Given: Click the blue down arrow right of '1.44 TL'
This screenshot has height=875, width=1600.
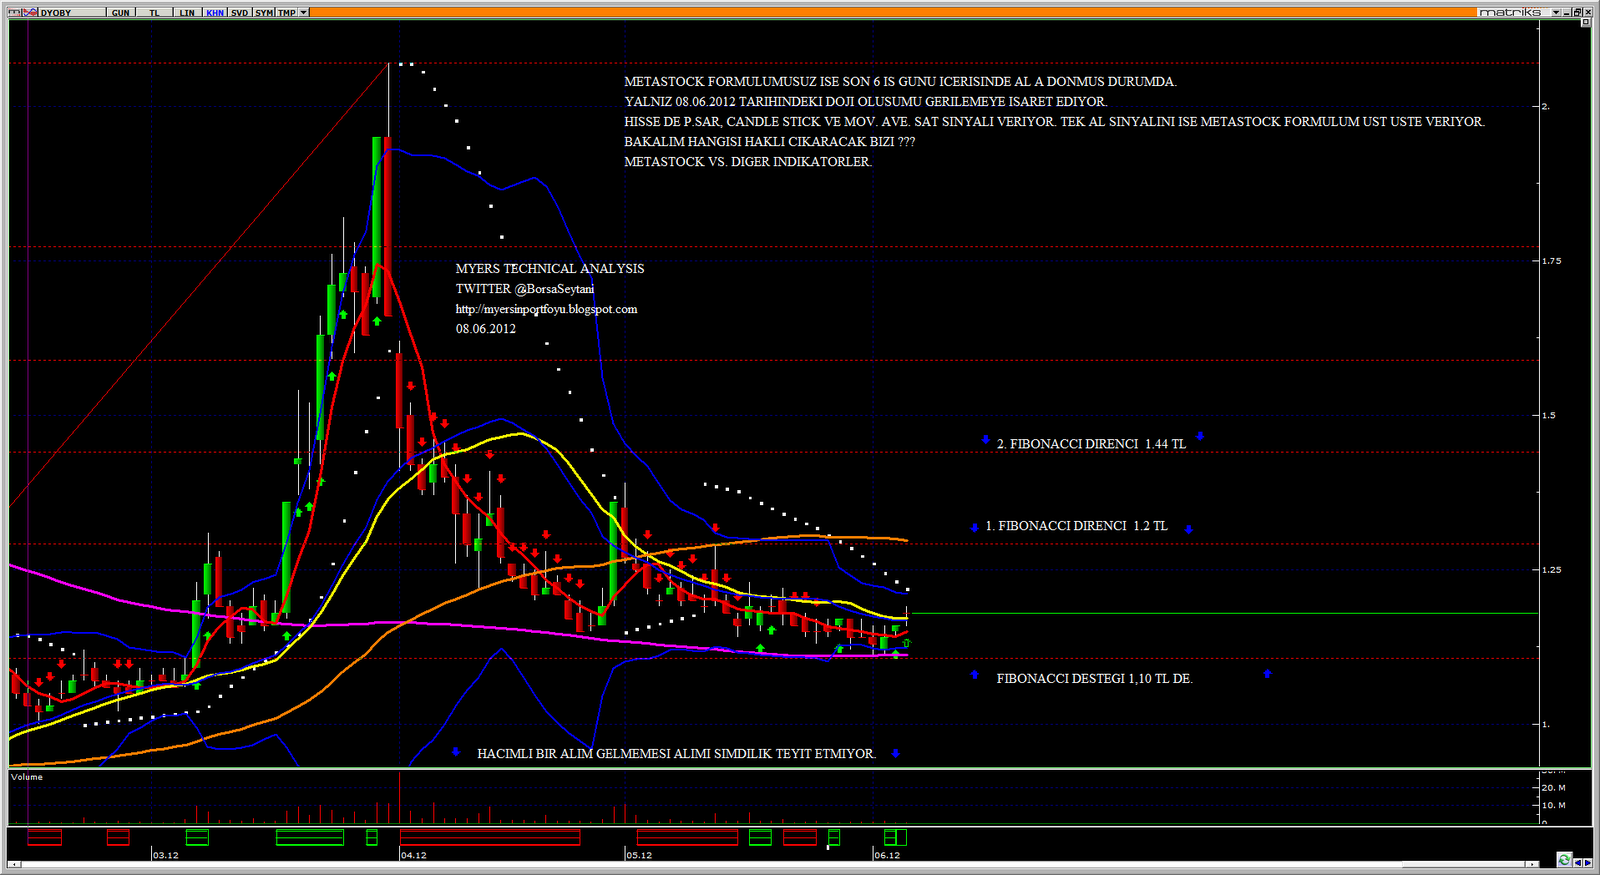Looking at the screenshot, I should tap(1200, 437).
